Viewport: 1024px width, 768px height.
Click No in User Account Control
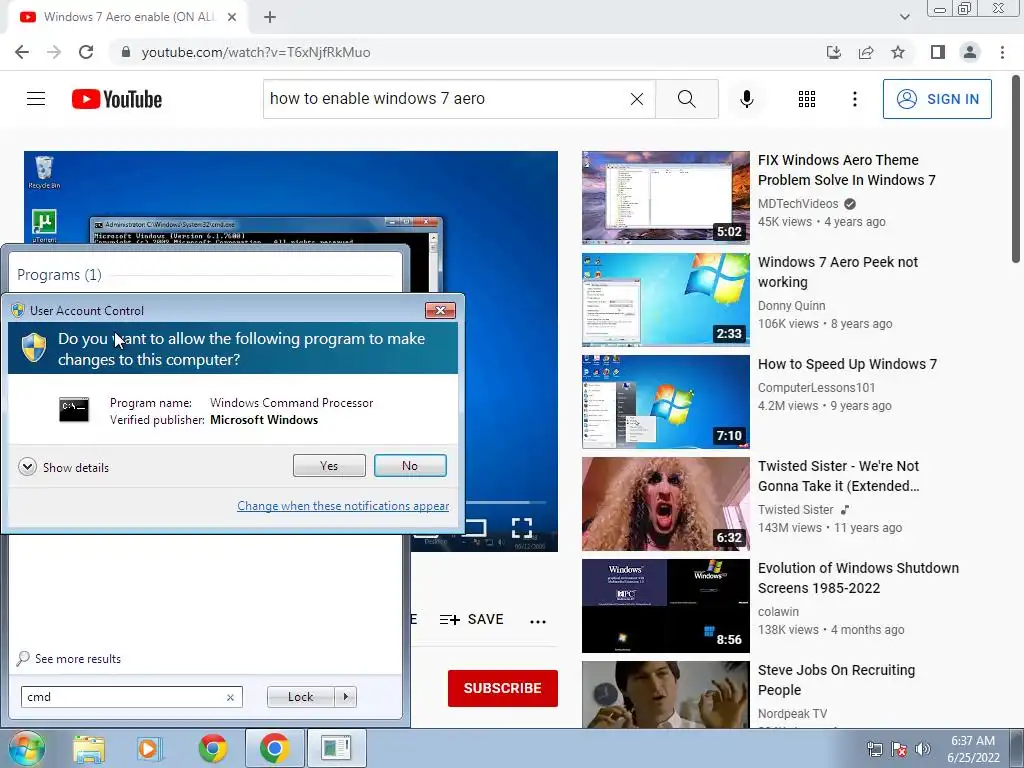point(410,466)
